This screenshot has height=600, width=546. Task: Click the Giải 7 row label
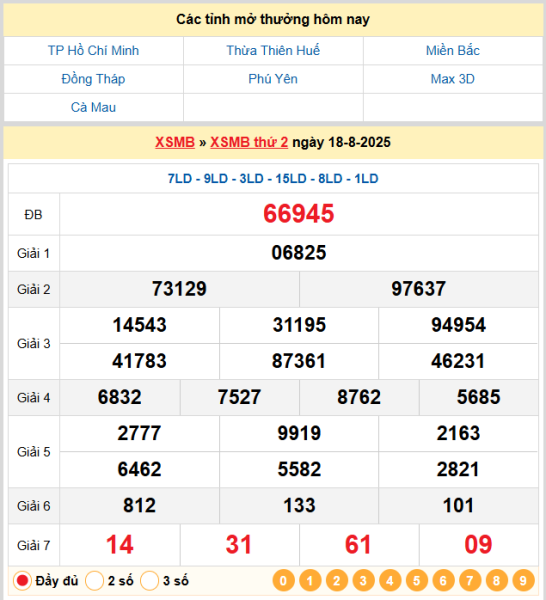[x=33, y=545]
